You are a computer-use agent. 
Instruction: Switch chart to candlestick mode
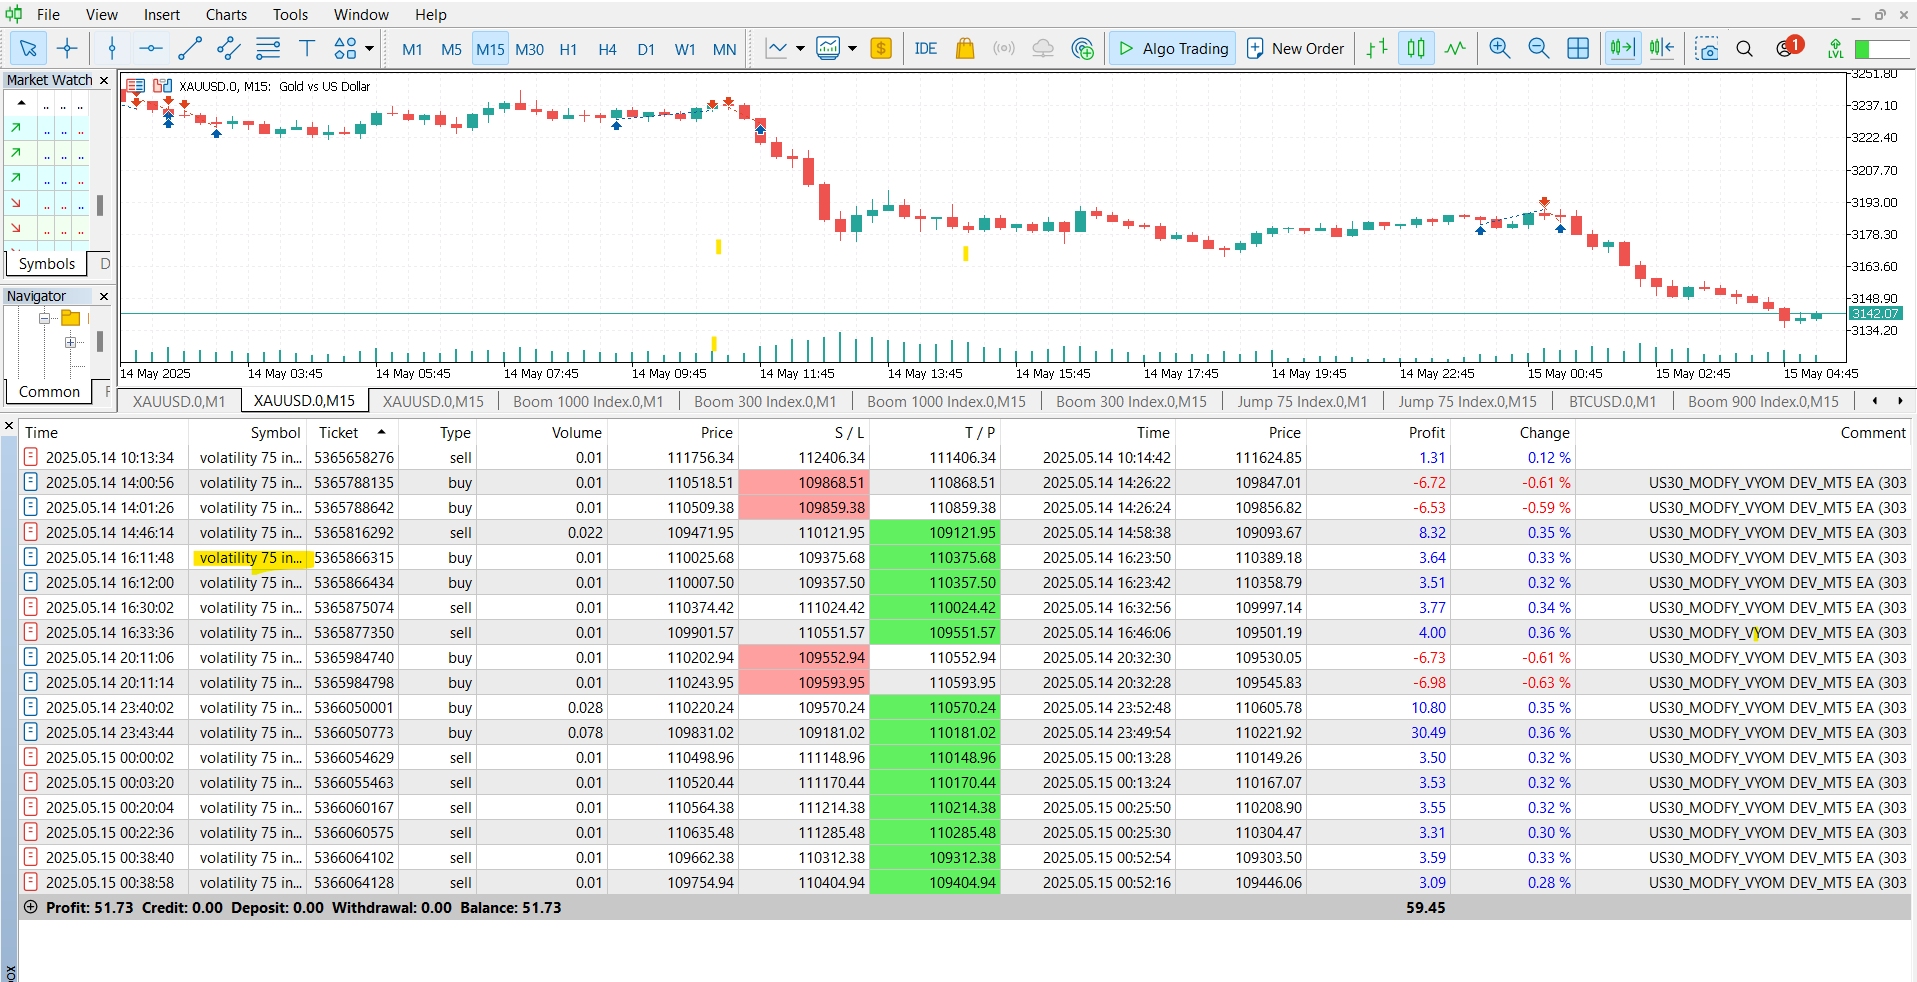coord(1416,48)
